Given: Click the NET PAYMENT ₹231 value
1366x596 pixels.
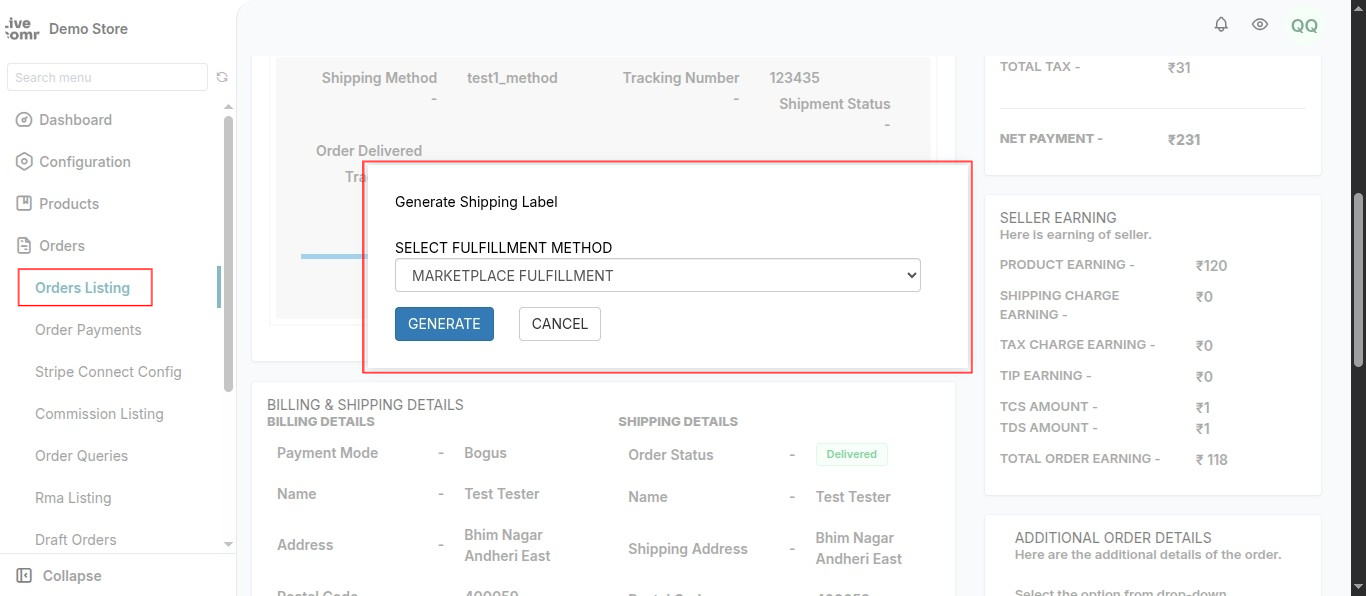Looking at the screenshot, I should (x=1184, y=140).
